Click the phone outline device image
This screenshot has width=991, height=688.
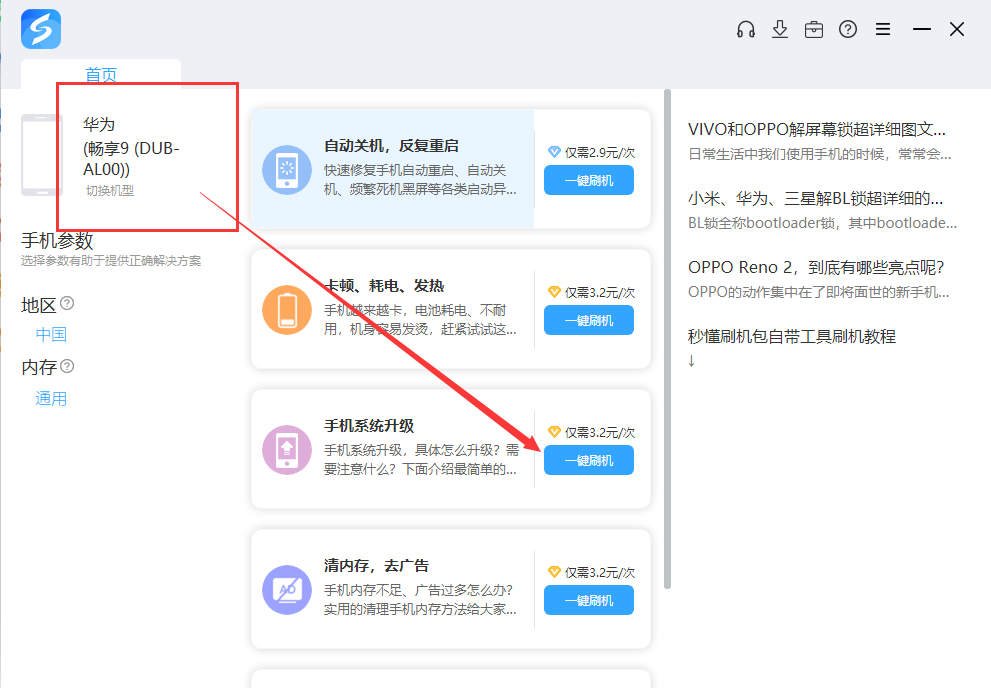(41, 155)
